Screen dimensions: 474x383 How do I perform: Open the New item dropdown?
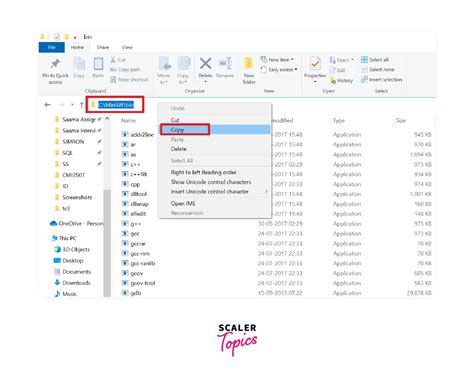click(x=277, y=60)
